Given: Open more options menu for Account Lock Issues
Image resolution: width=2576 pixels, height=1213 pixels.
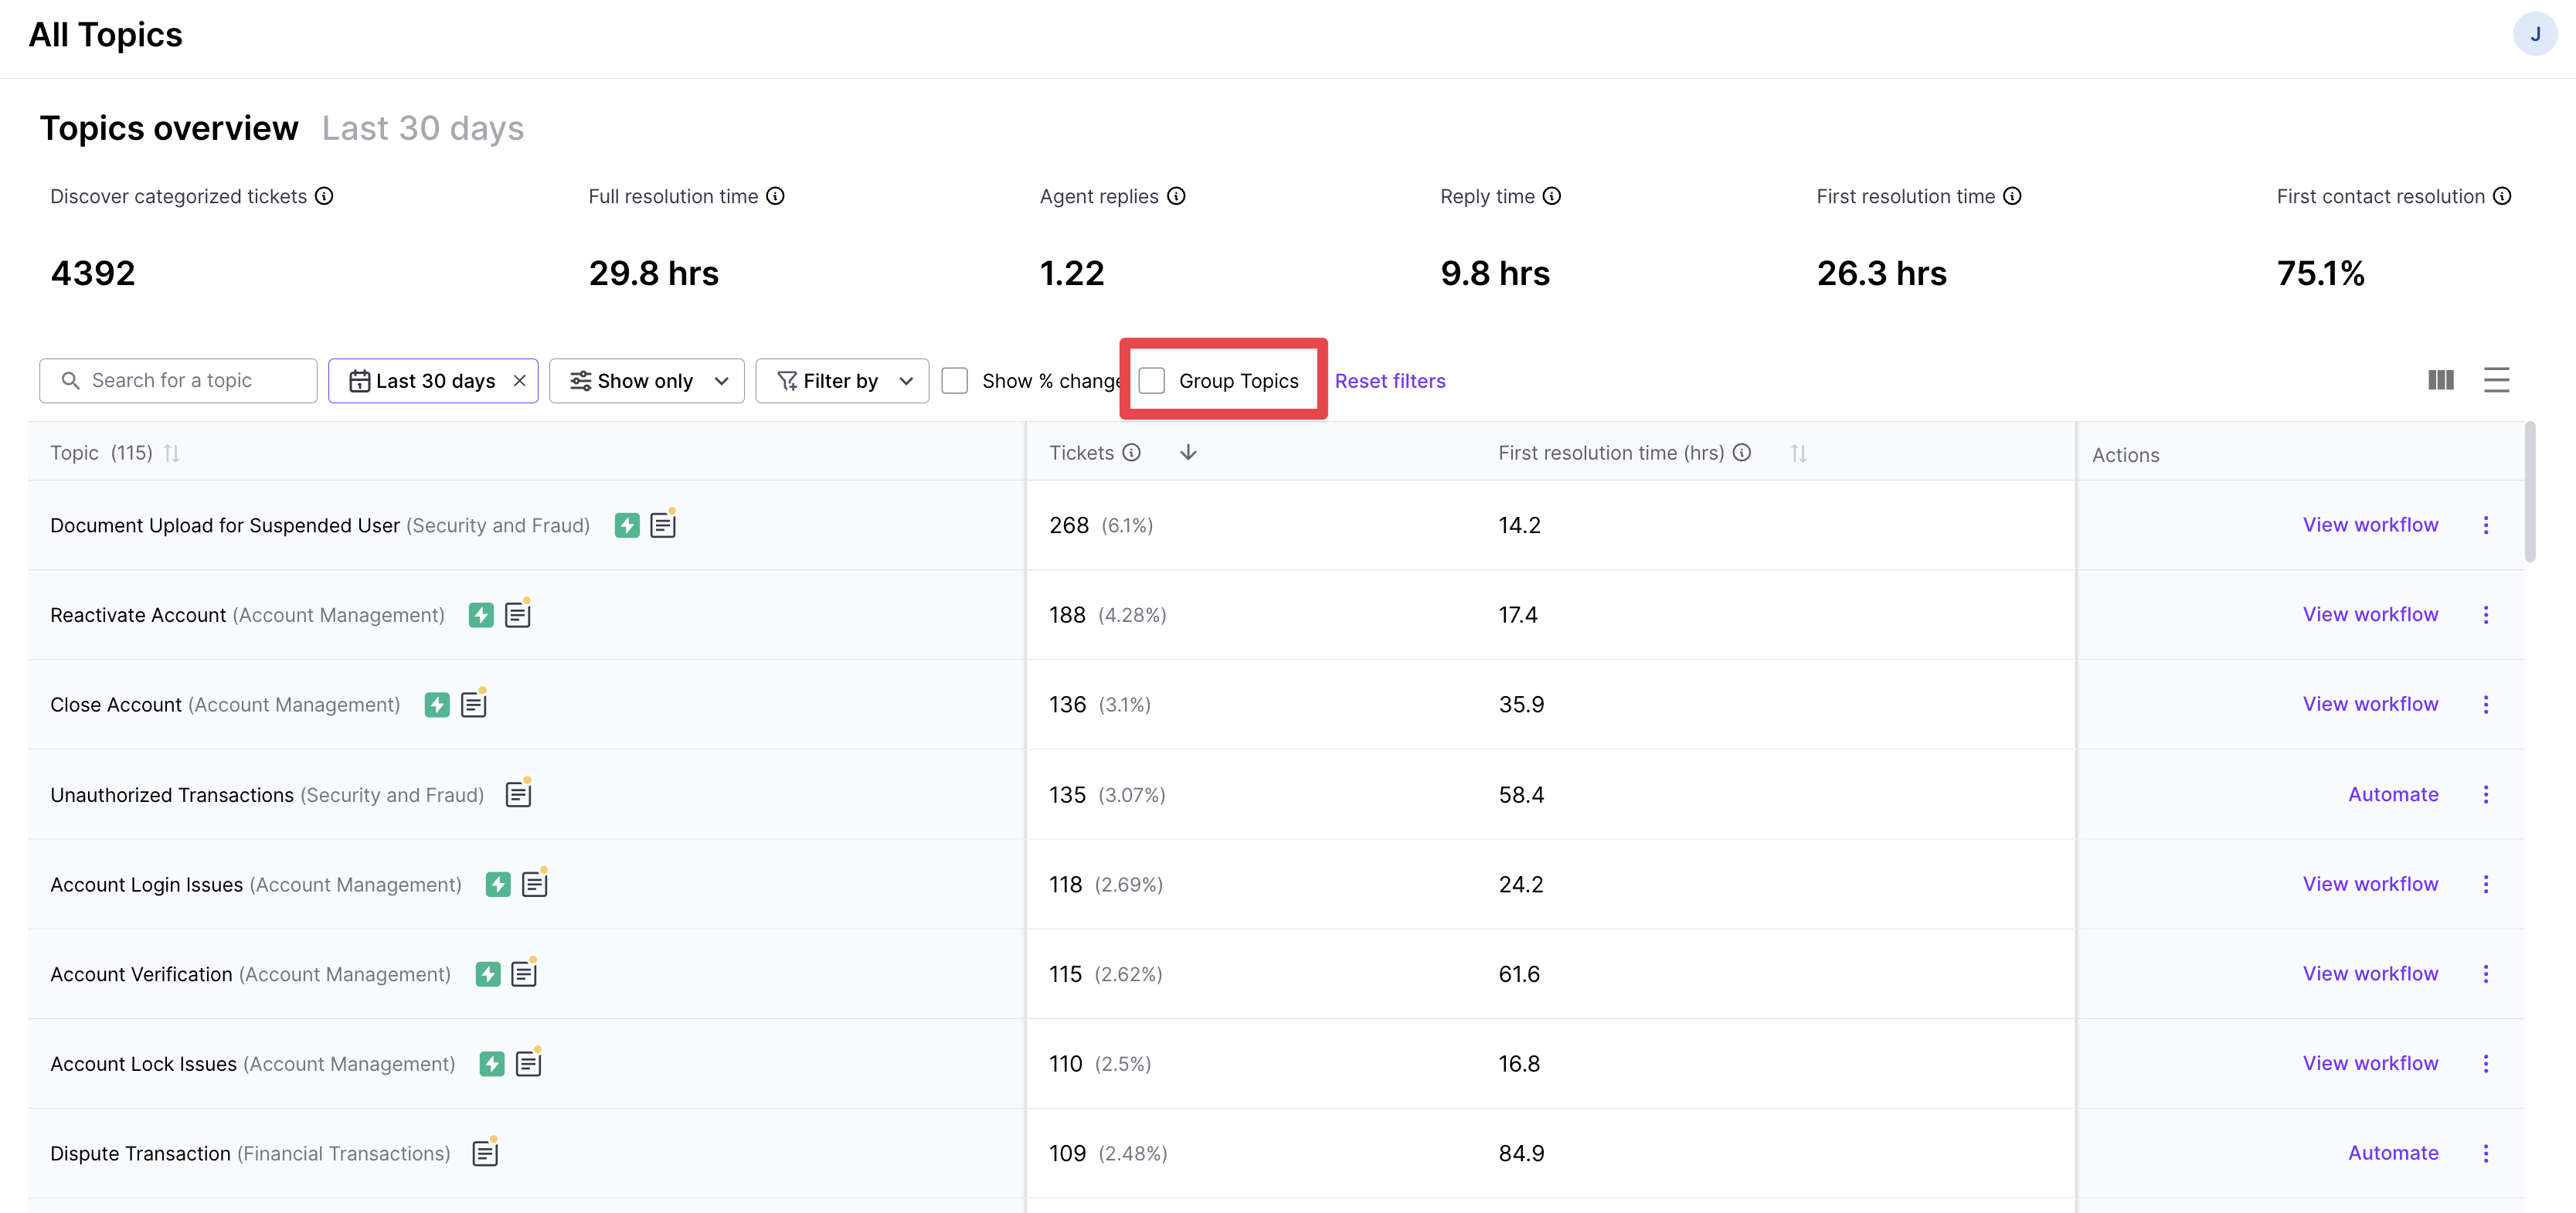Looking at the screenshot, I should 2486,1064.
